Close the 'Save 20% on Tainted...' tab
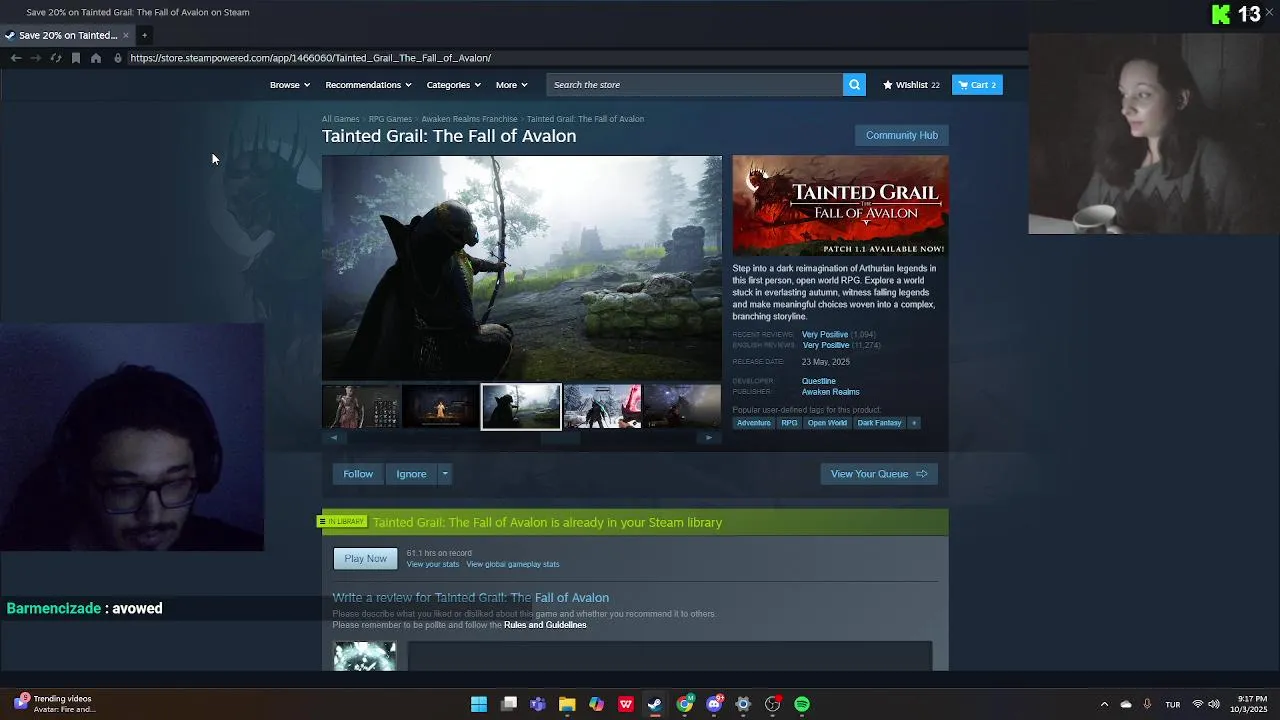 [126, 35]
